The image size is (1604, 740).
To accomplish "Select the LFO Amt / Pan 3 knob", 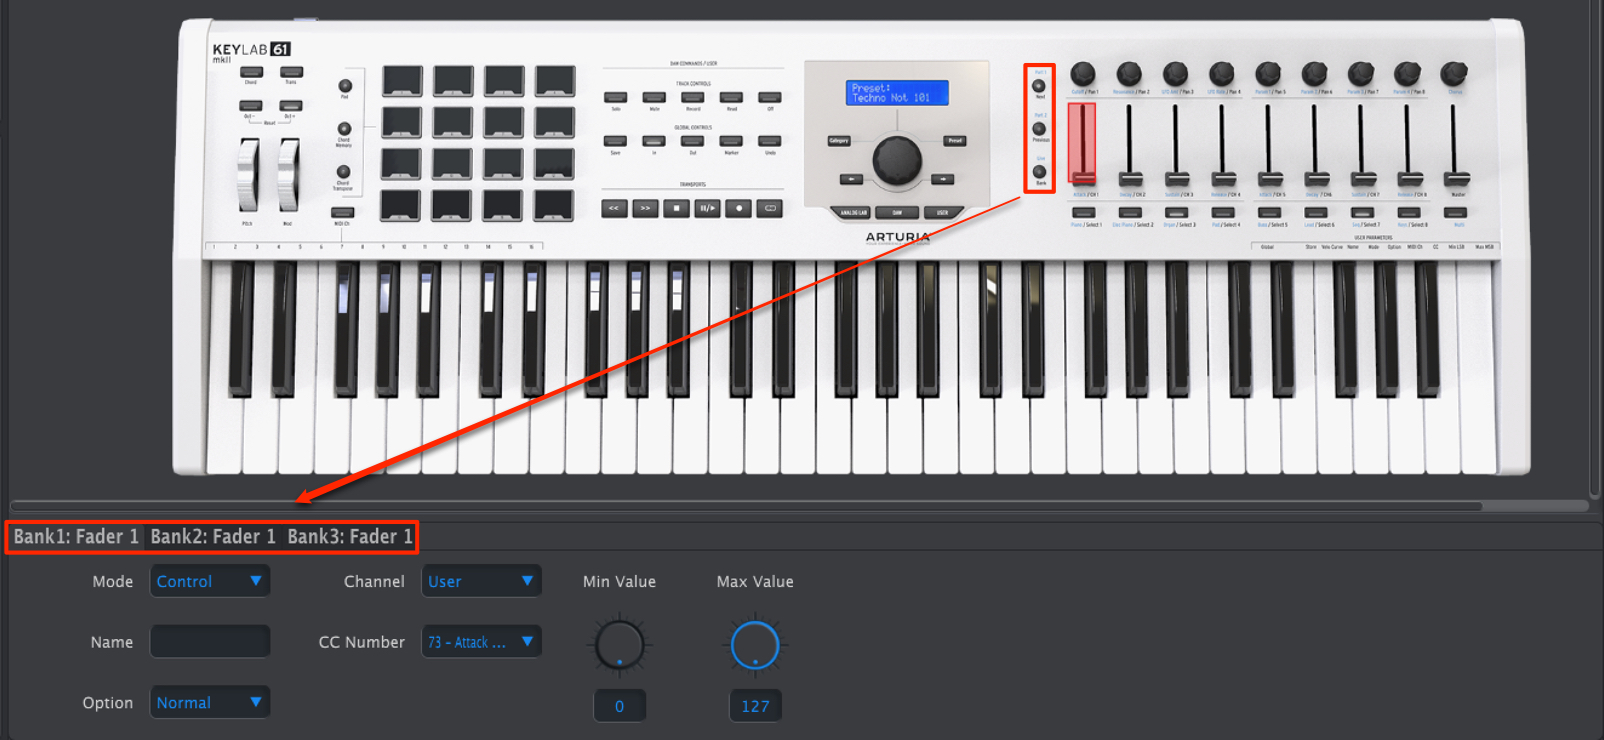I will [x=1175, y=73].
